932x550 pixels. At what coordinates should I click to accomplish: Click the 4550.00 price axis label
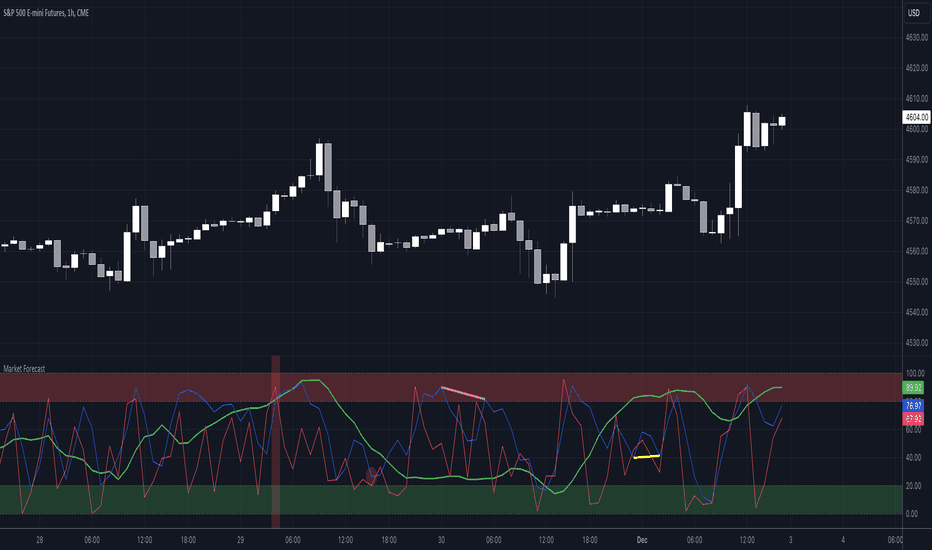point(917,282)
